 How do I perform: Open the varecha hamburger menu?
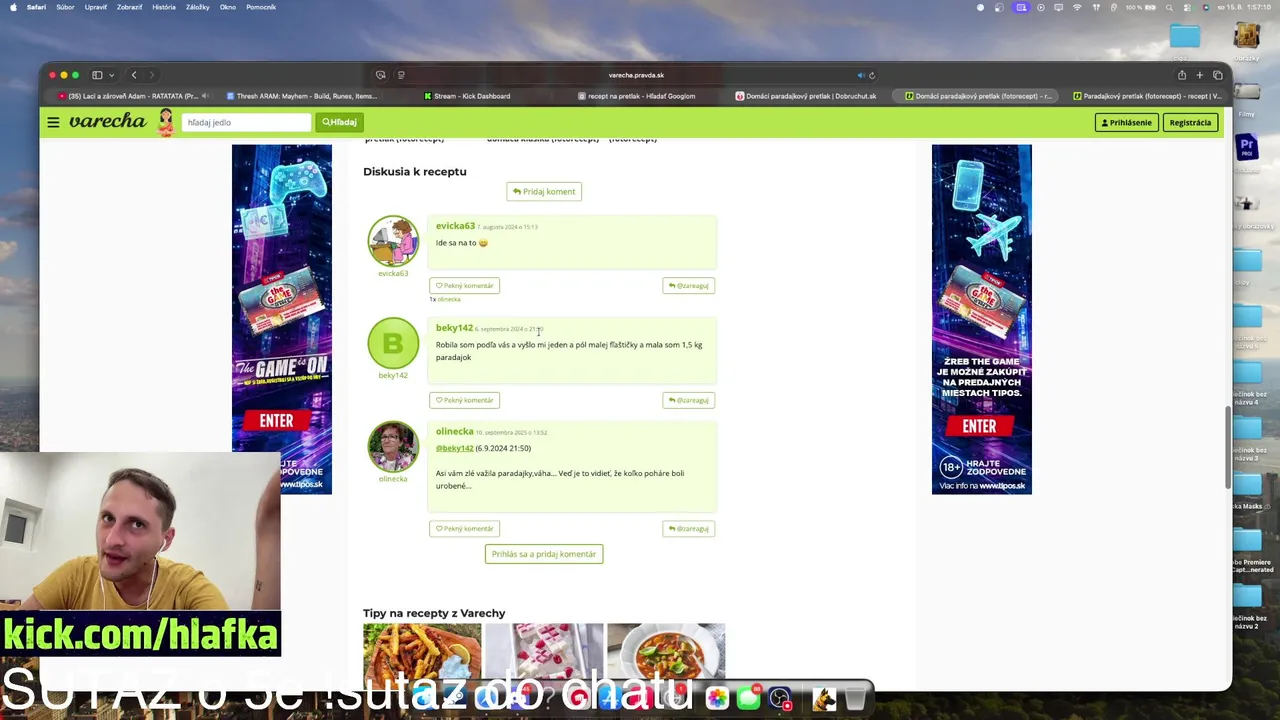(x=53, y=122)
